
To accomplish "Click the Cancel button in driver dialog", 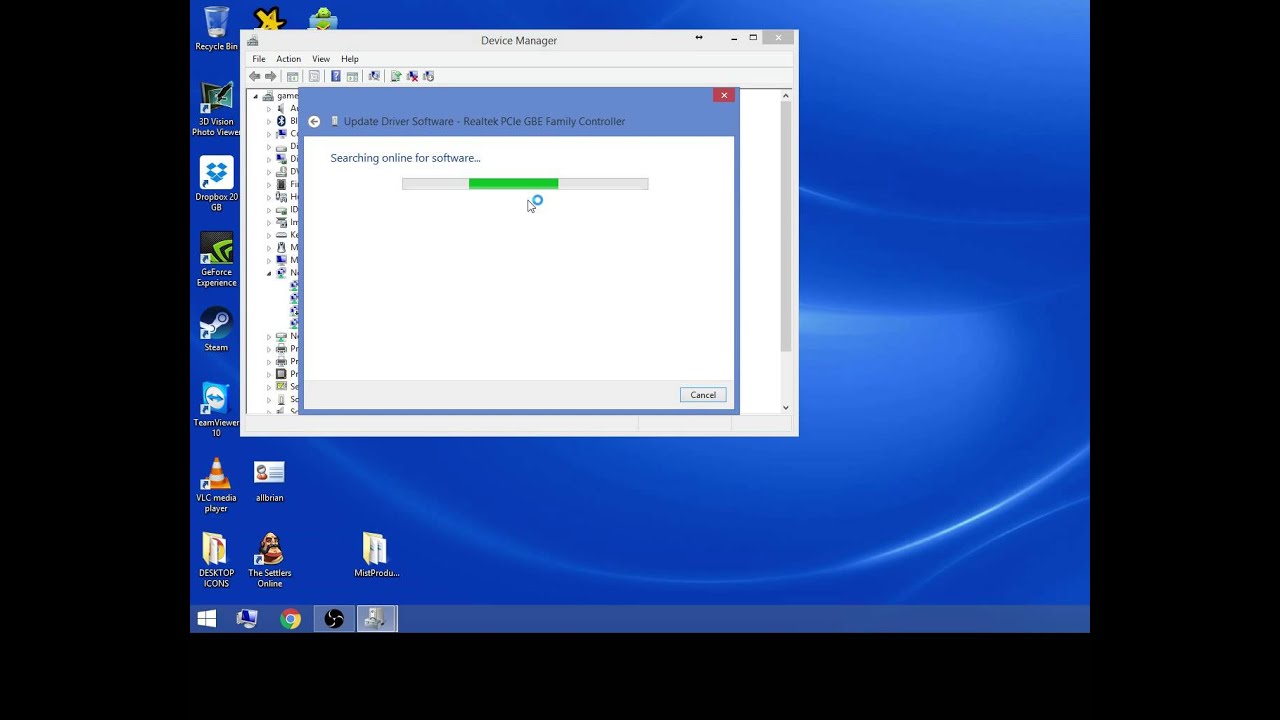I will click(703, 395).
